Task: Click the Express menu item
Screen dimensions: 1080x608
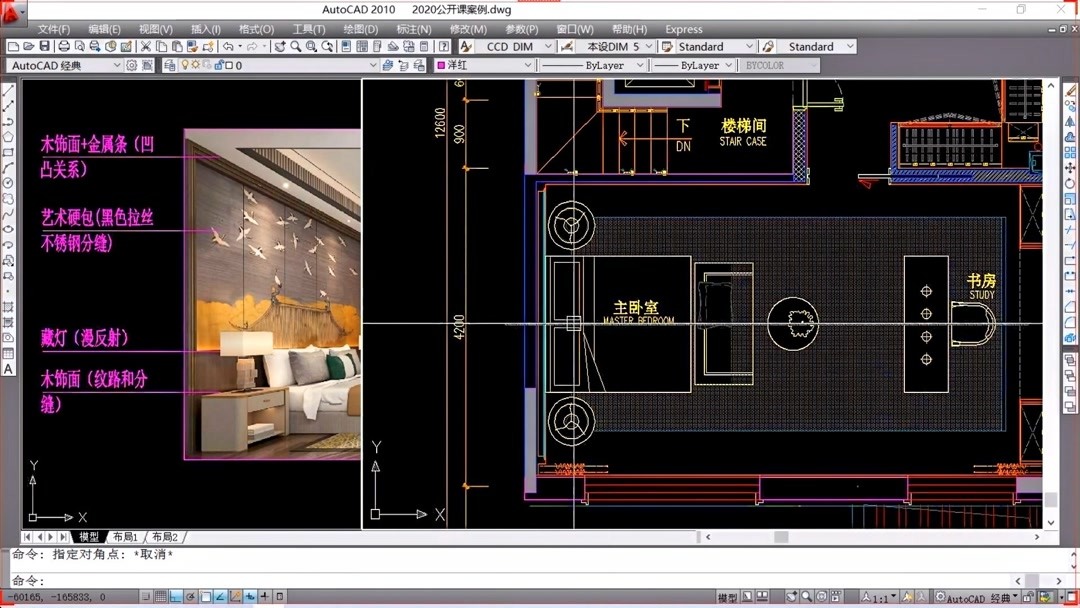Action: (x=684, y=29)
